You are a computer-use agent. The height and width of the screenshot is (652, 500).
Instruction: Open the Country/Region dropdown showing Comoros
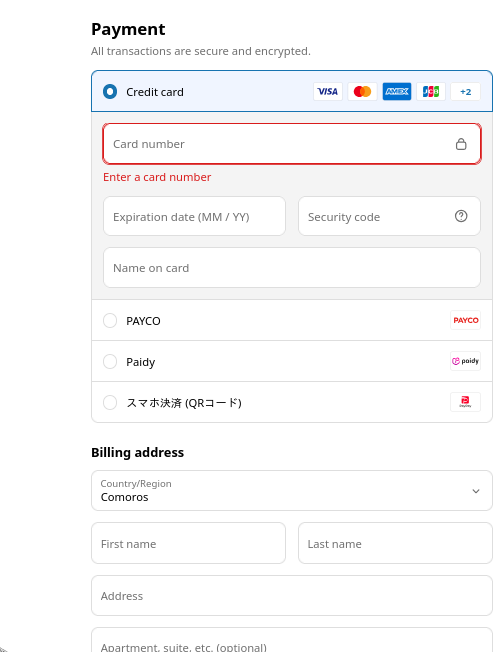[x=292, y=491]
